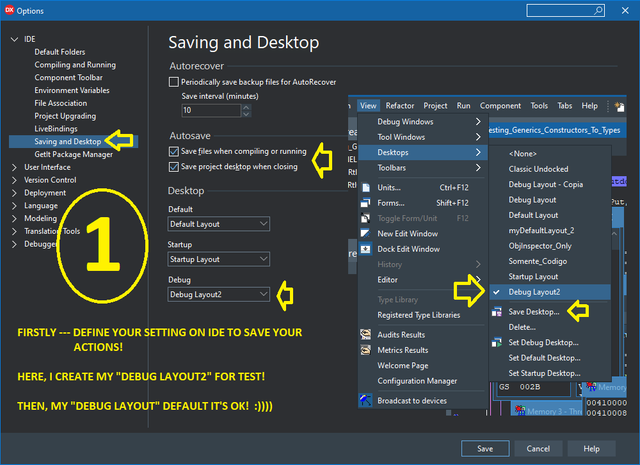Click the Save interval minutes field
The image size is (640, 465).
click(211, 110)
